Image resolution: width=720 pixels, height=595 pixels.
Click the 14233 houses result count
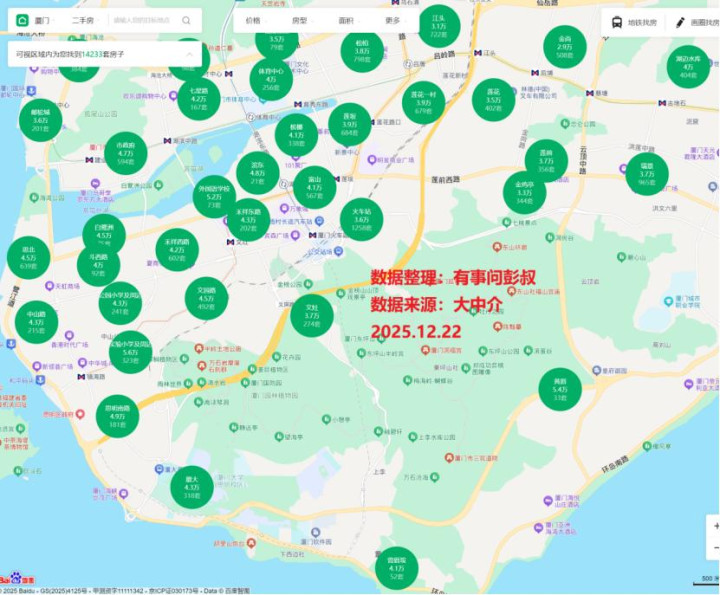tap(92, 54)
